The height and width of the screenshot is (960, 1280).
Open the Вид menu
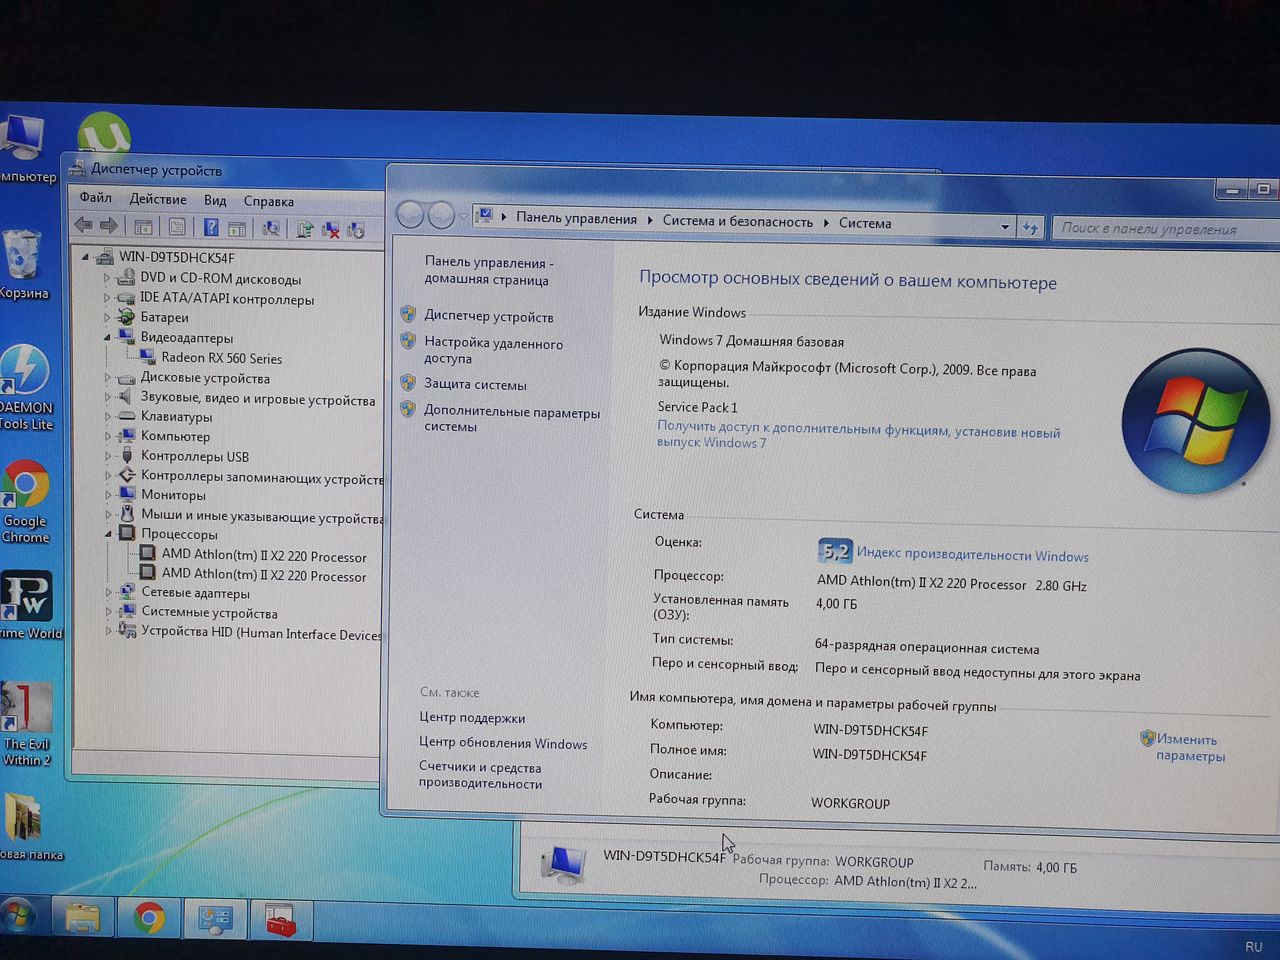(215, 200)
